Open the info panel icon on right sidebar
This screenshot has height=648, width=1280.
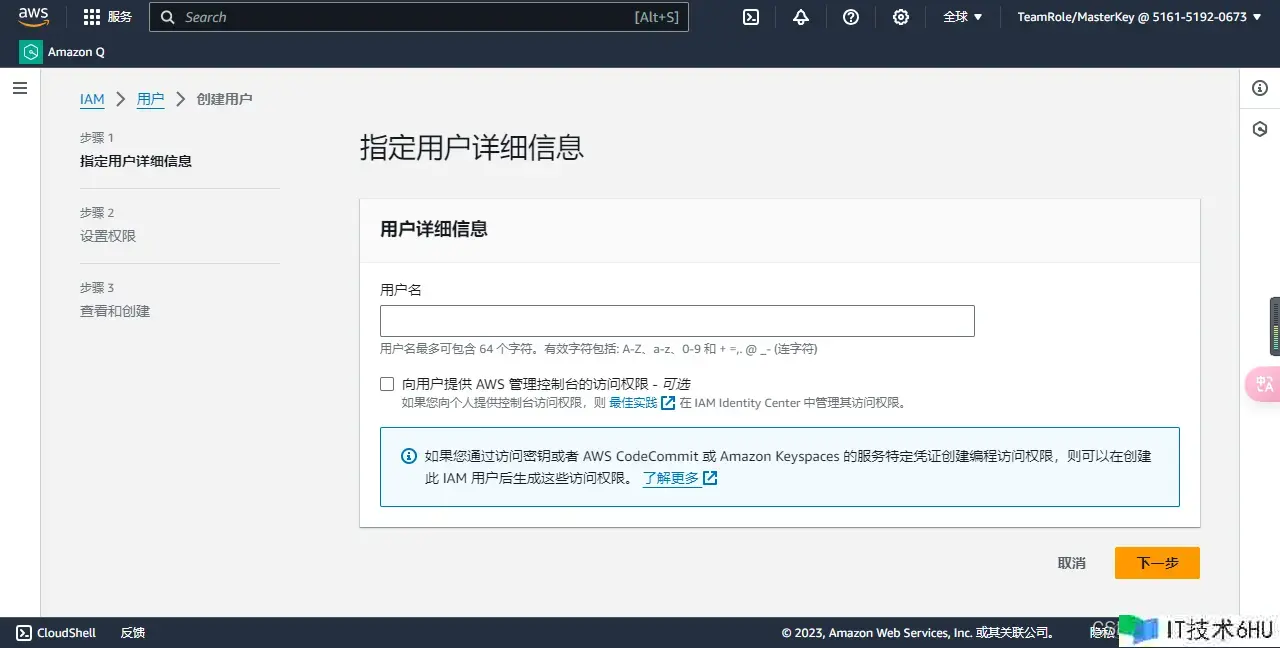1260,89
